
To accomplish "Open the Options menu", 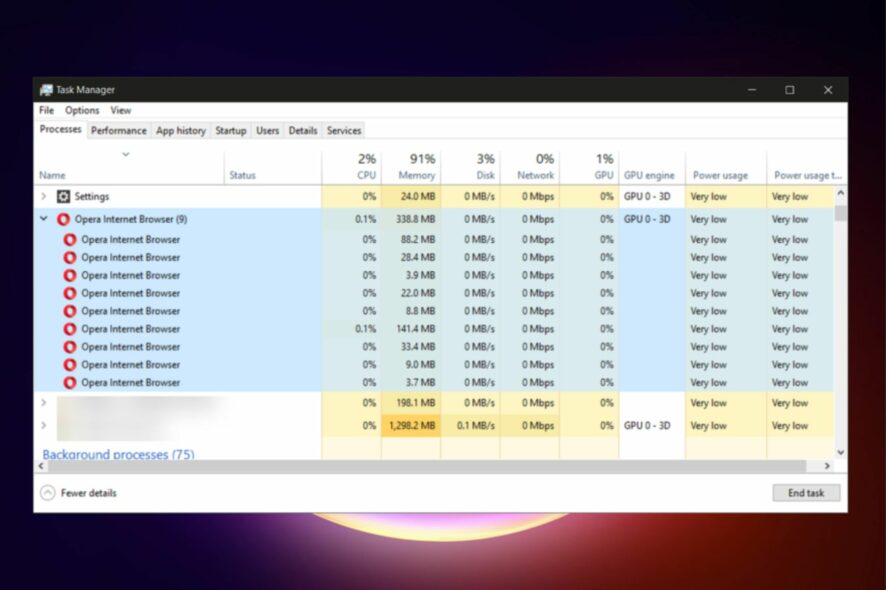I will coord(82,110).
